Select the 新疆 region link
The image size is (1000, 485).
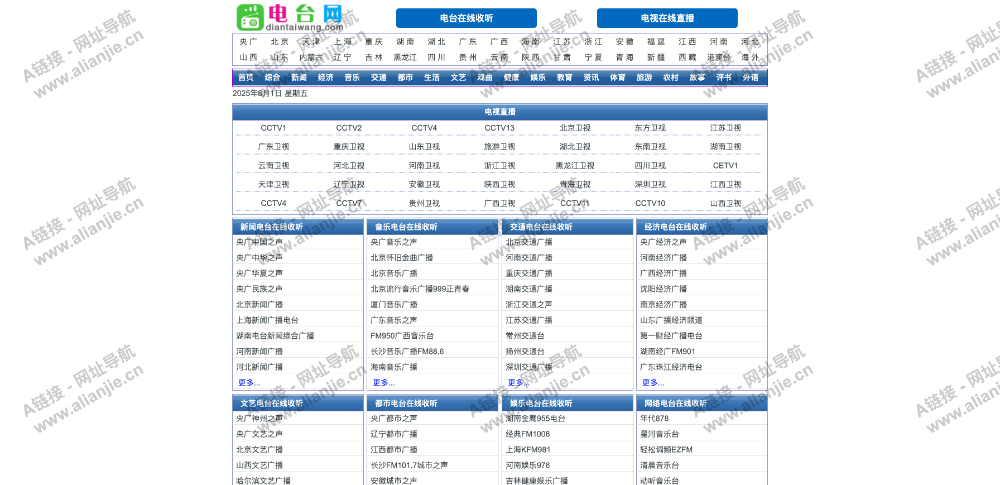click(656, 57)
